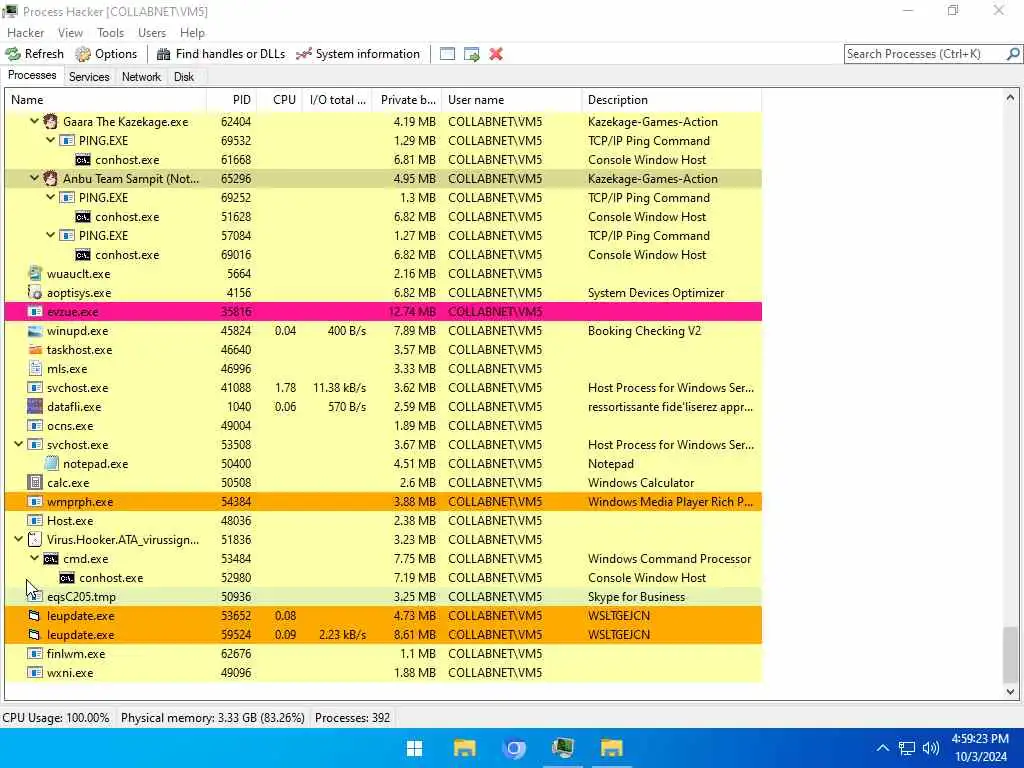Screen dimensions: 1024x768
Task: Click the datafli.exe process icon
Action: 35,406
